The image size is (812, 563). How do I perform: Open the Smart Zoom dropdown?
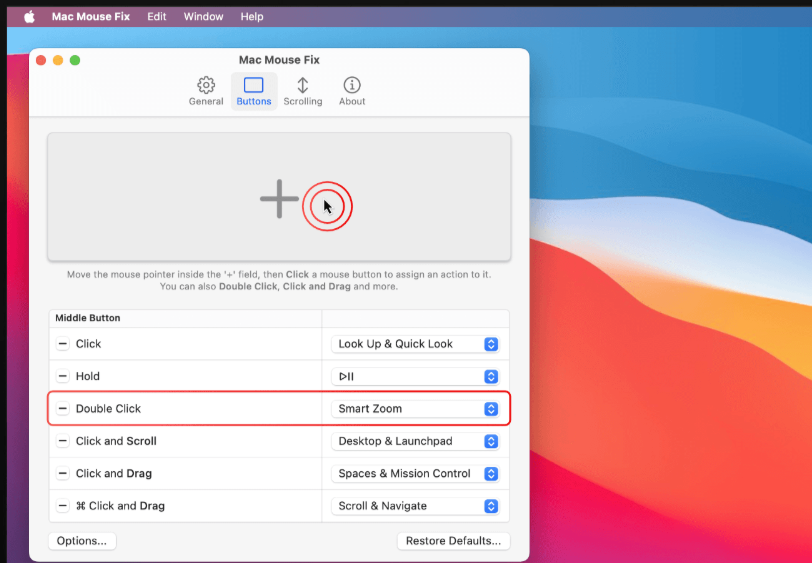(415, 409)
